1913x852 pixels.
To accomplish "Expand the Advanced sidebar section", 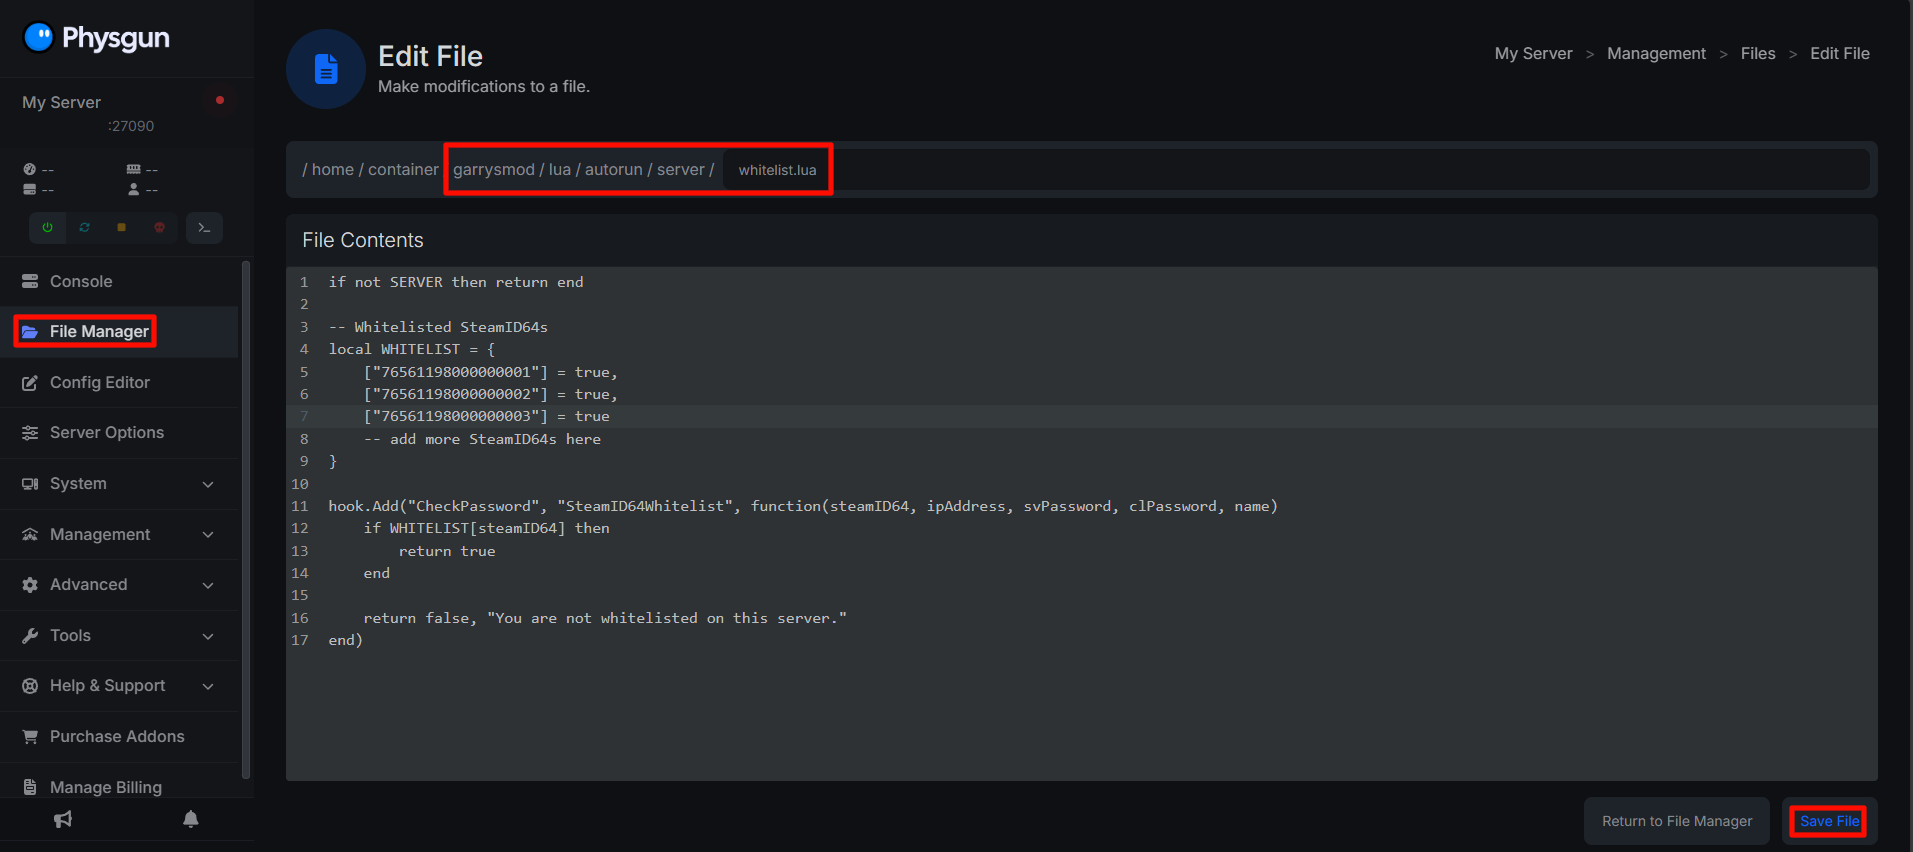I will coord(118,585).
